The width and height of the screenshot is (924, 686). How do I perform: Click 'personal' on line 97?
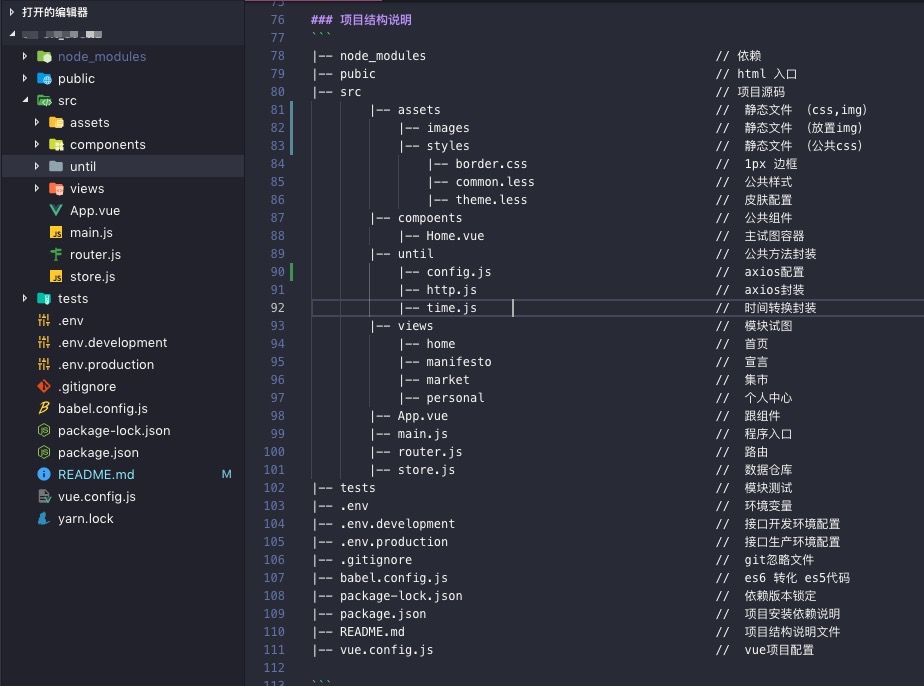point(455,398)
